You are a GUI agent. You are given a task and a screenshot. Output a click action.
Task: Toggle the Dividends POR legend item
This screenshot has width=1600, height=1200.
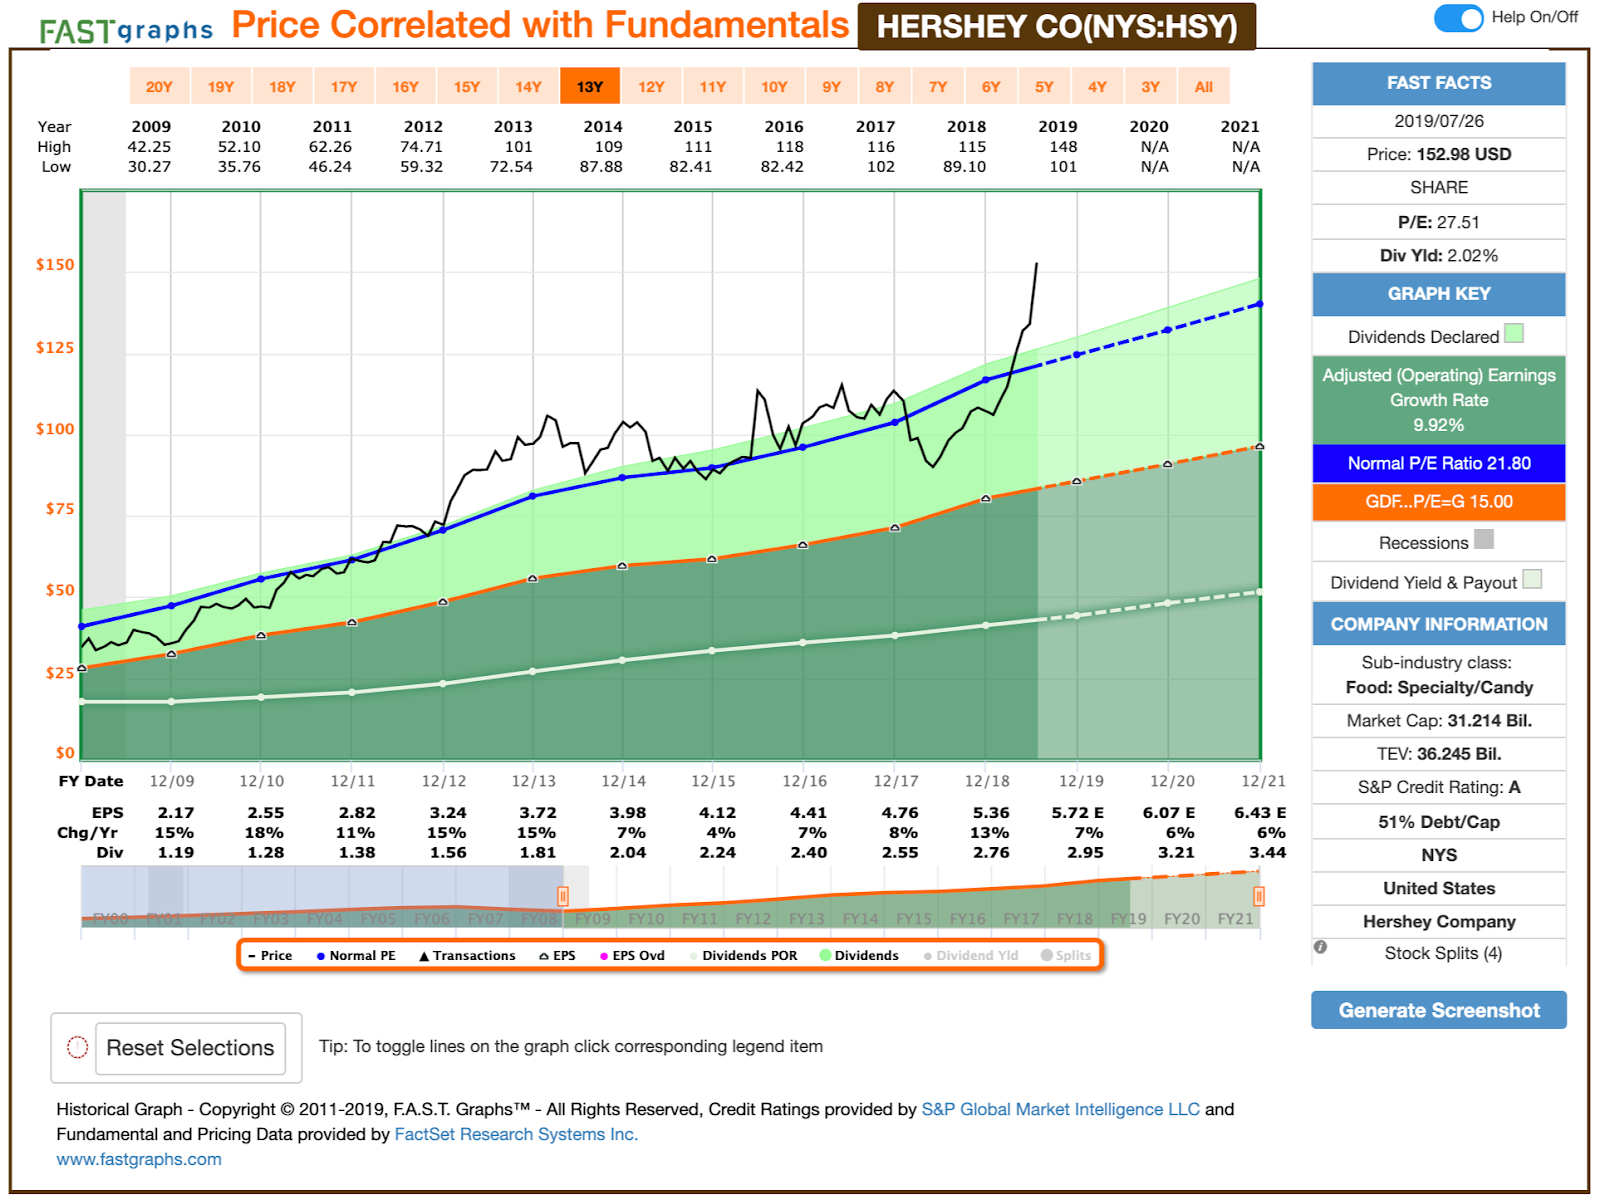(743, 956)
